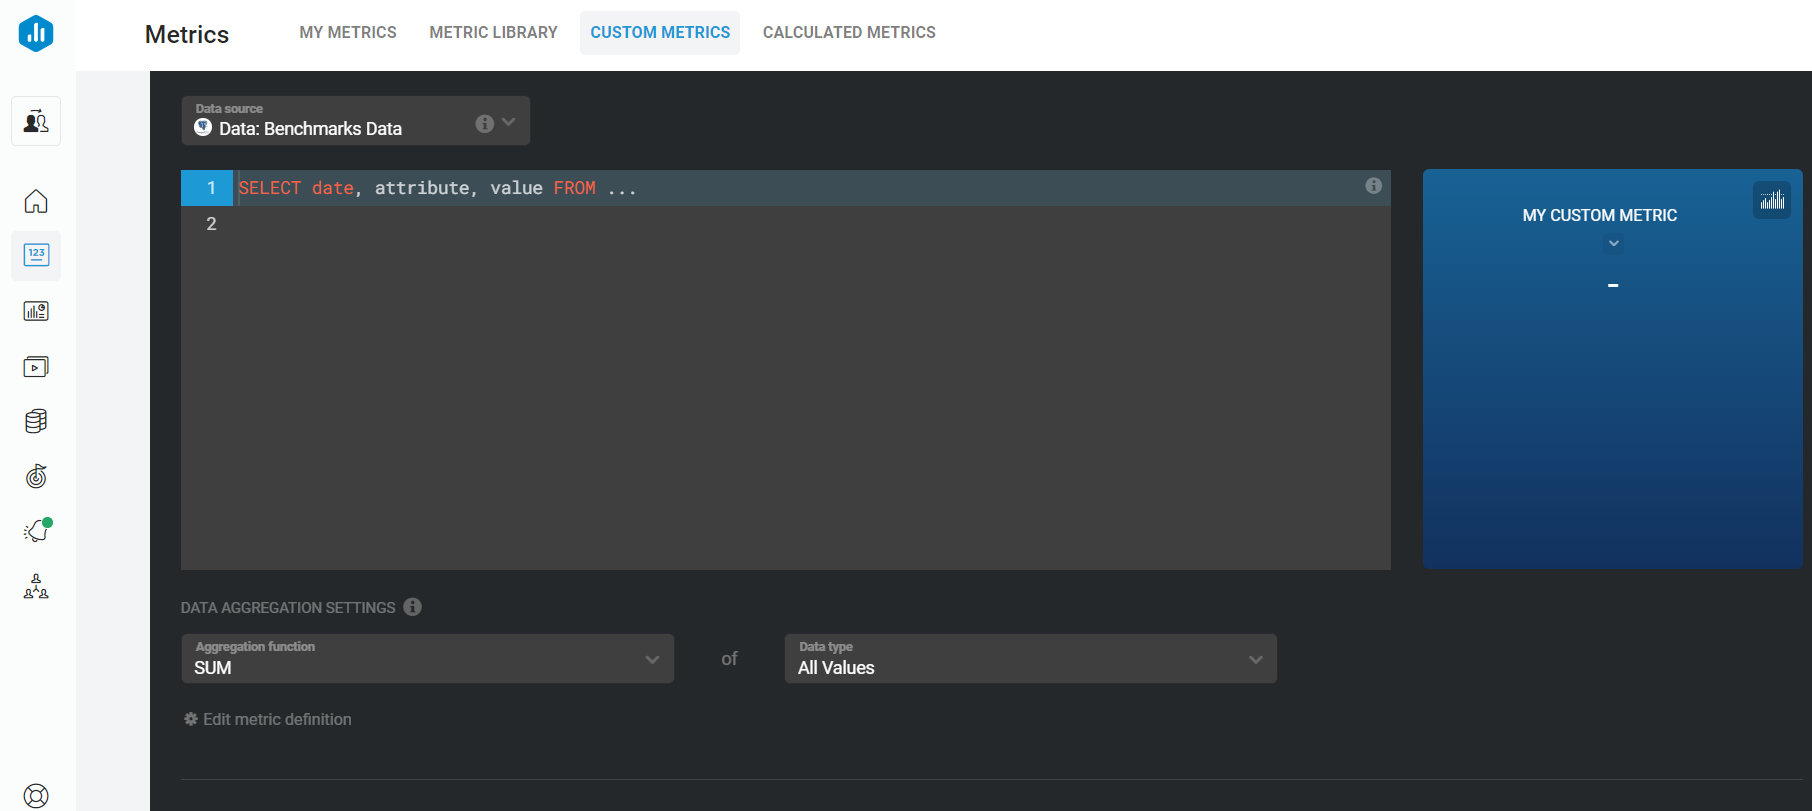Image resolution: width=1812 pixels, height=811 pixels.
Task: Click the help lifebuoy icon at sidebar bottom
Action: tap(36, 795)
